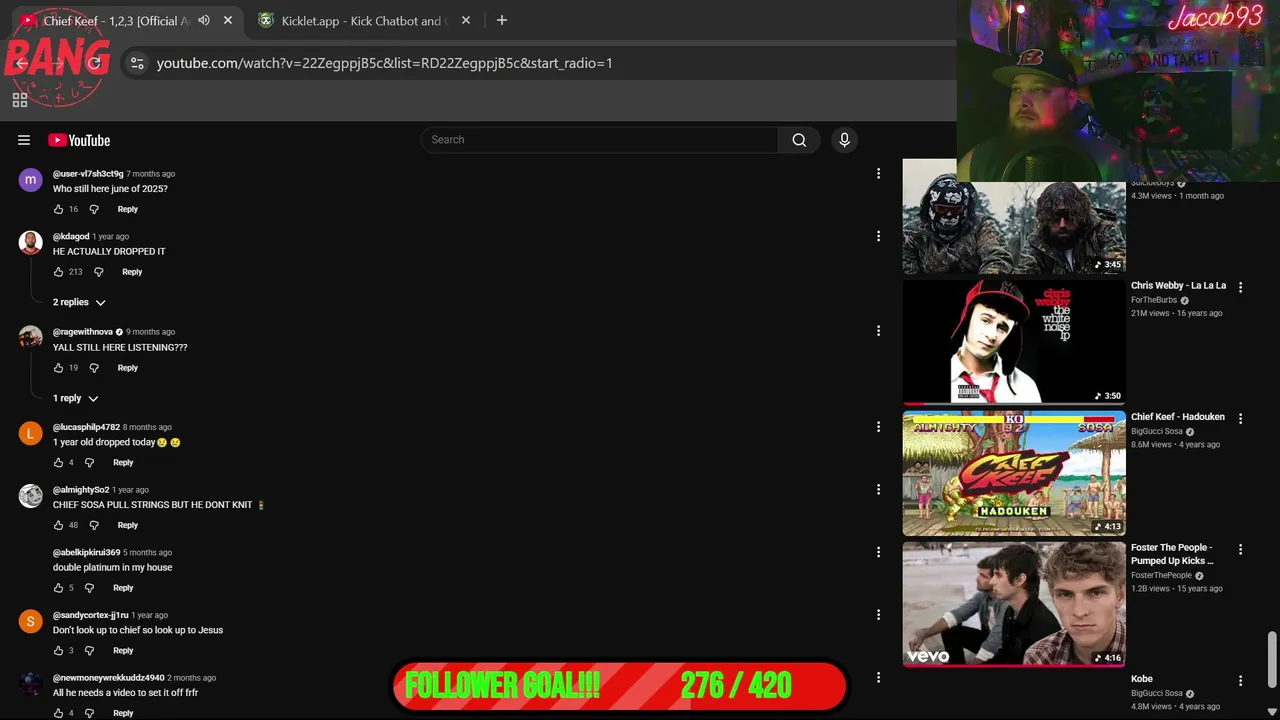Click the YouTube search field
This screenshot has width=1280, height=720.
600,140
